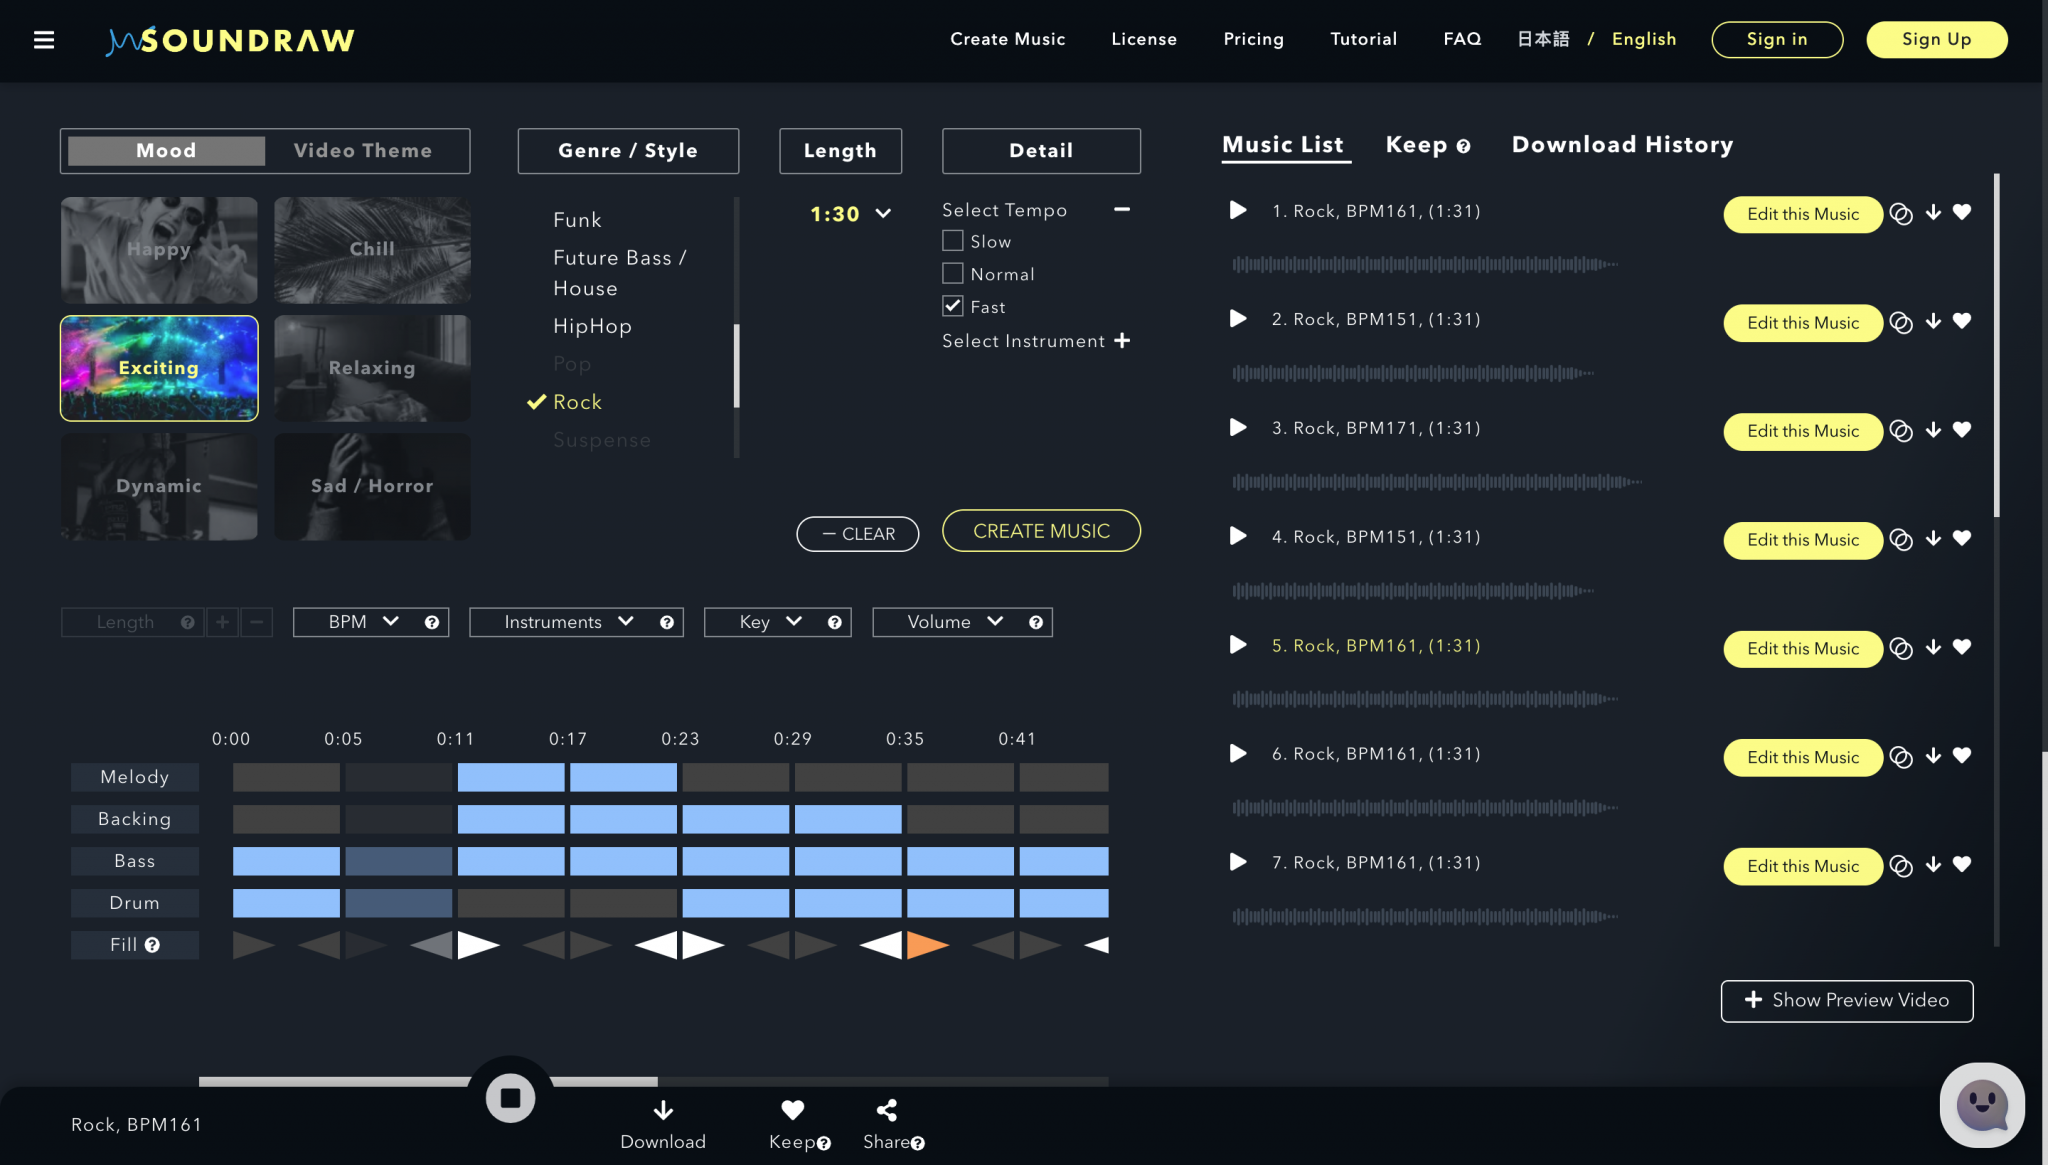Image resolution: width=2048 pixels, height=1165 pixels.
Task: Open the Pricing page from the top menu
Action: coord(1254,39)
